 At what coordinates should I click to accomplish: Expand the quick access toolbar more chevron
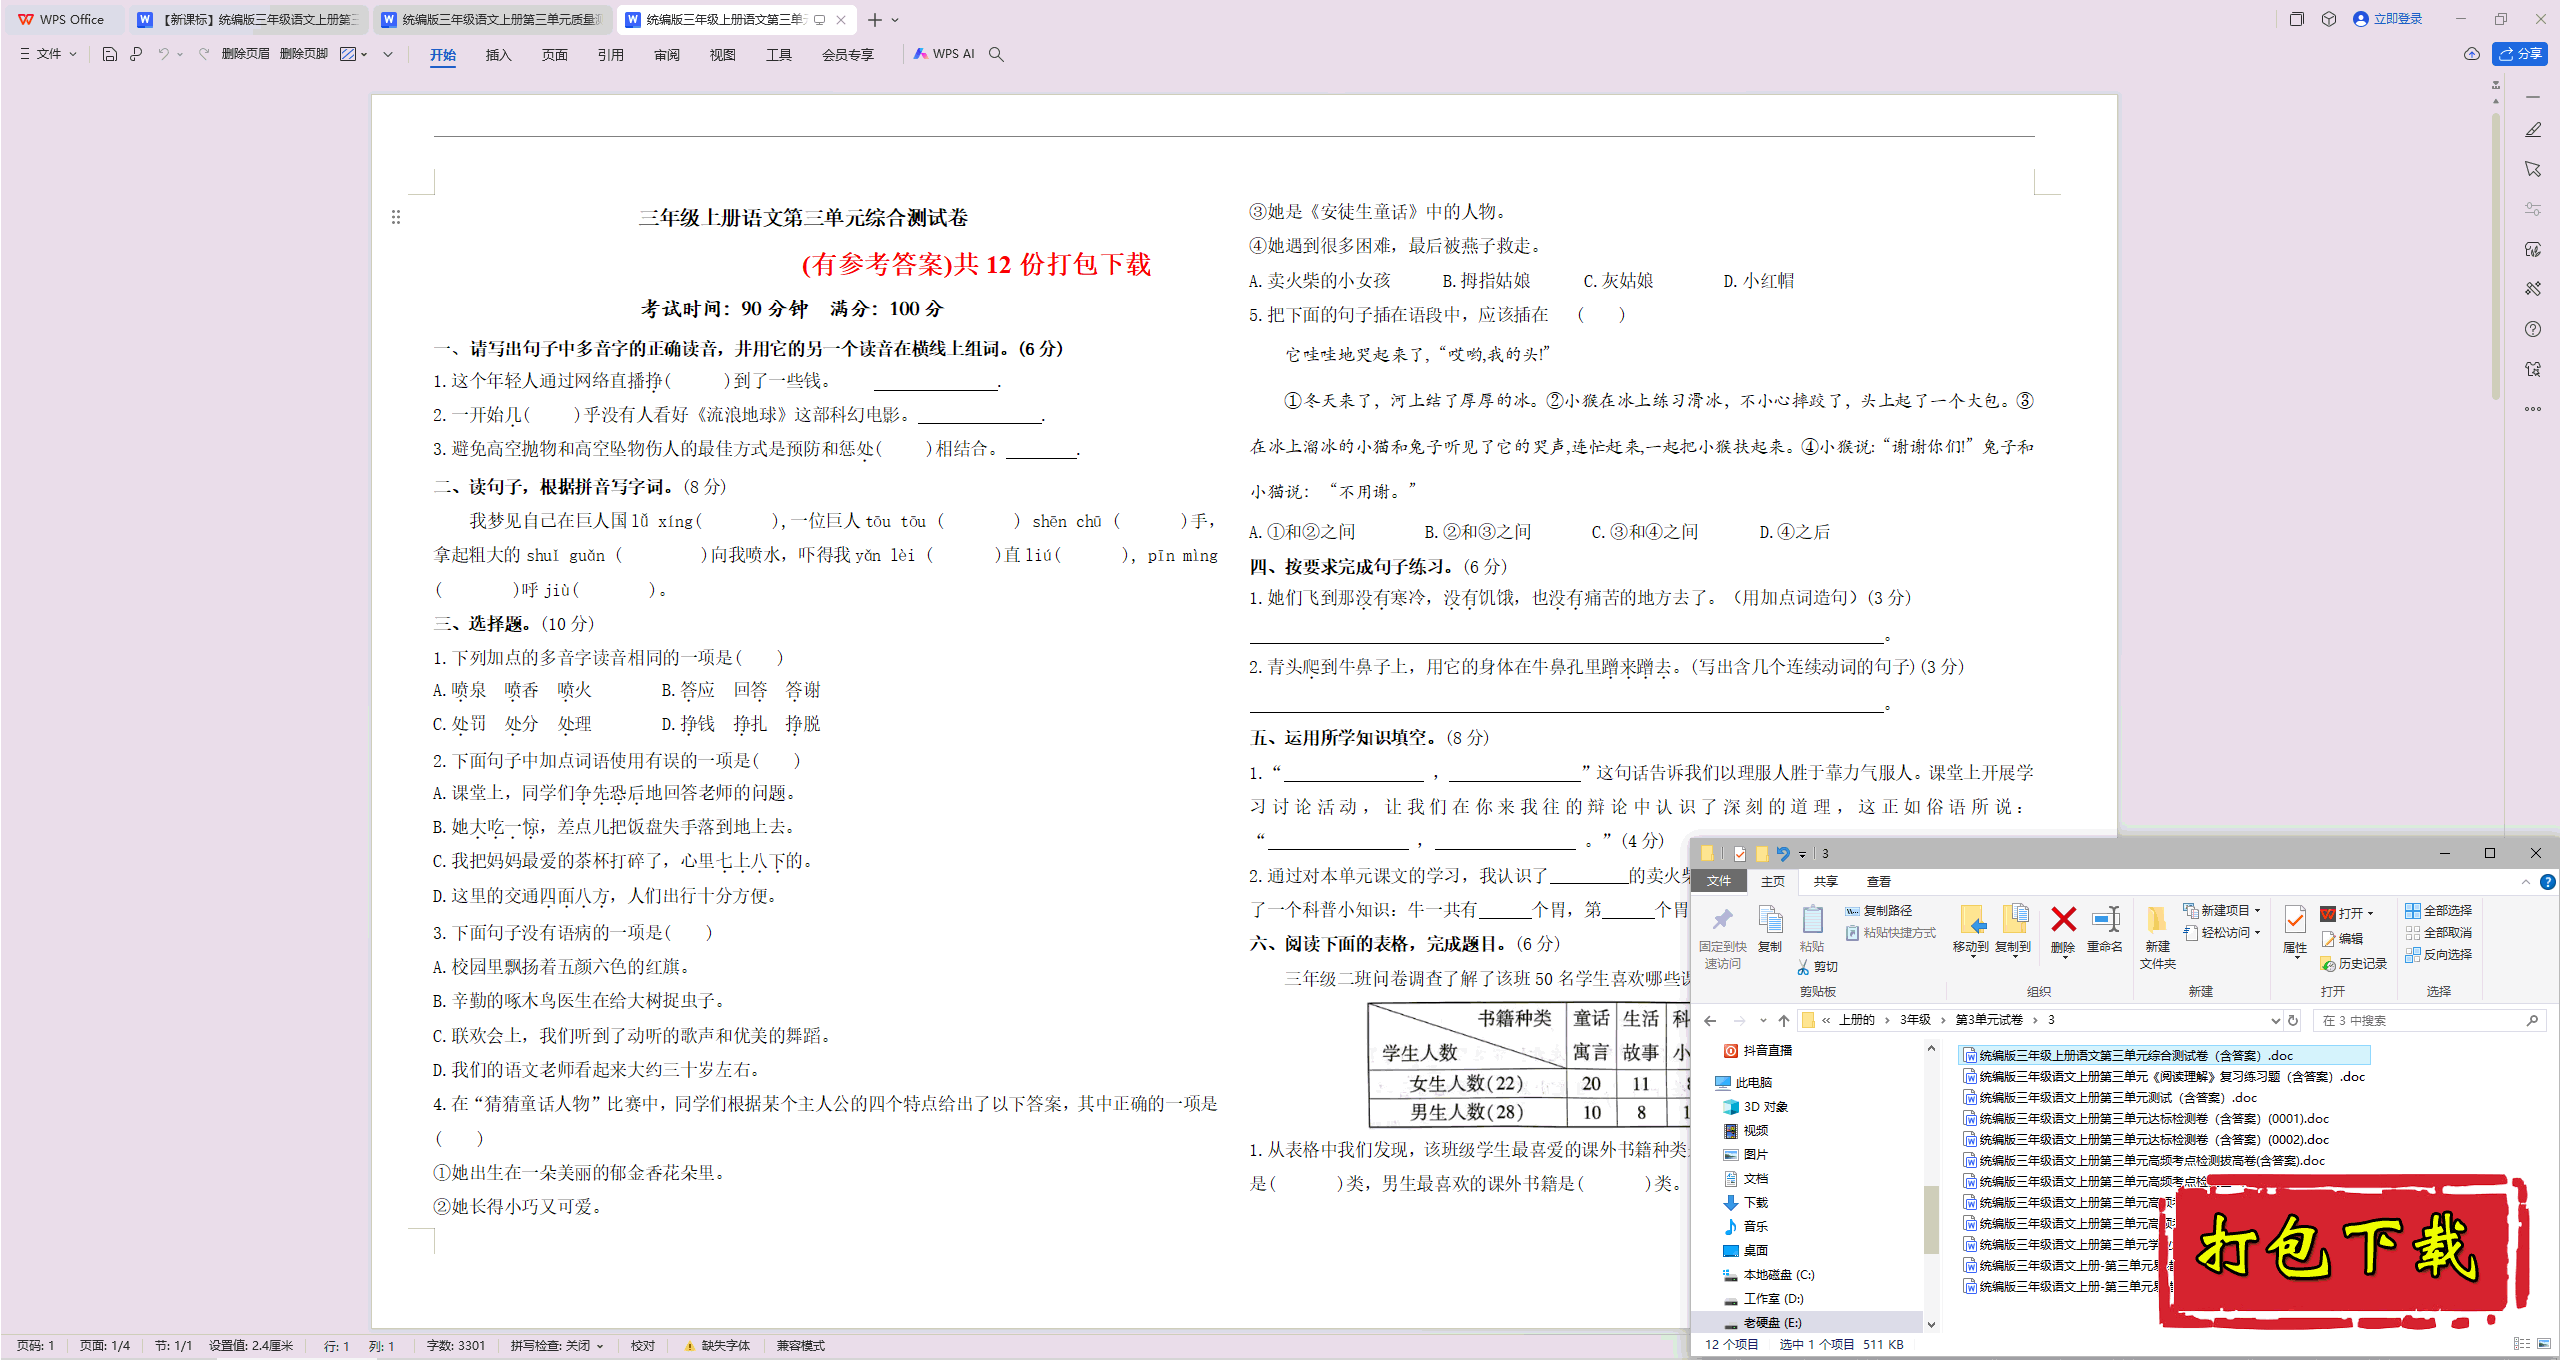(x=388, y=54)
